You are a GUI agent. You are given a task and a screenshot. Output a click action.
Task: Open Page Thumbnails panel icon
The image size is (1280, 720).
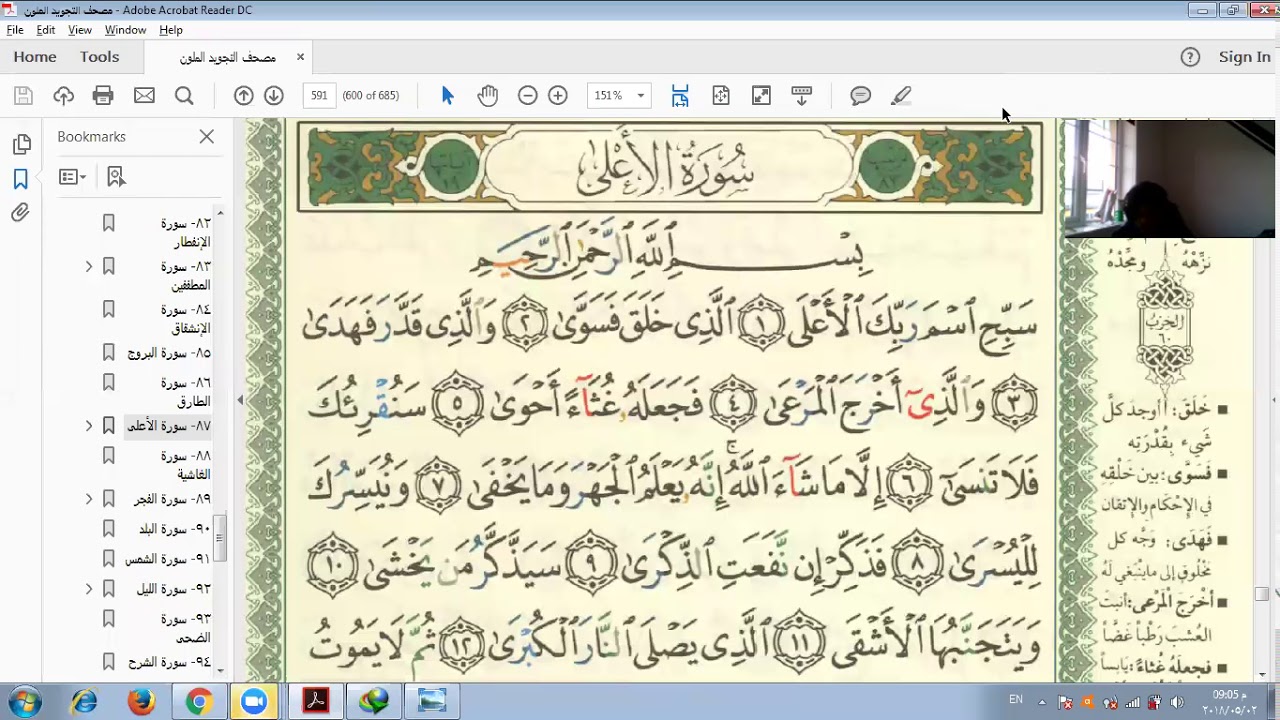coord(21,145)
